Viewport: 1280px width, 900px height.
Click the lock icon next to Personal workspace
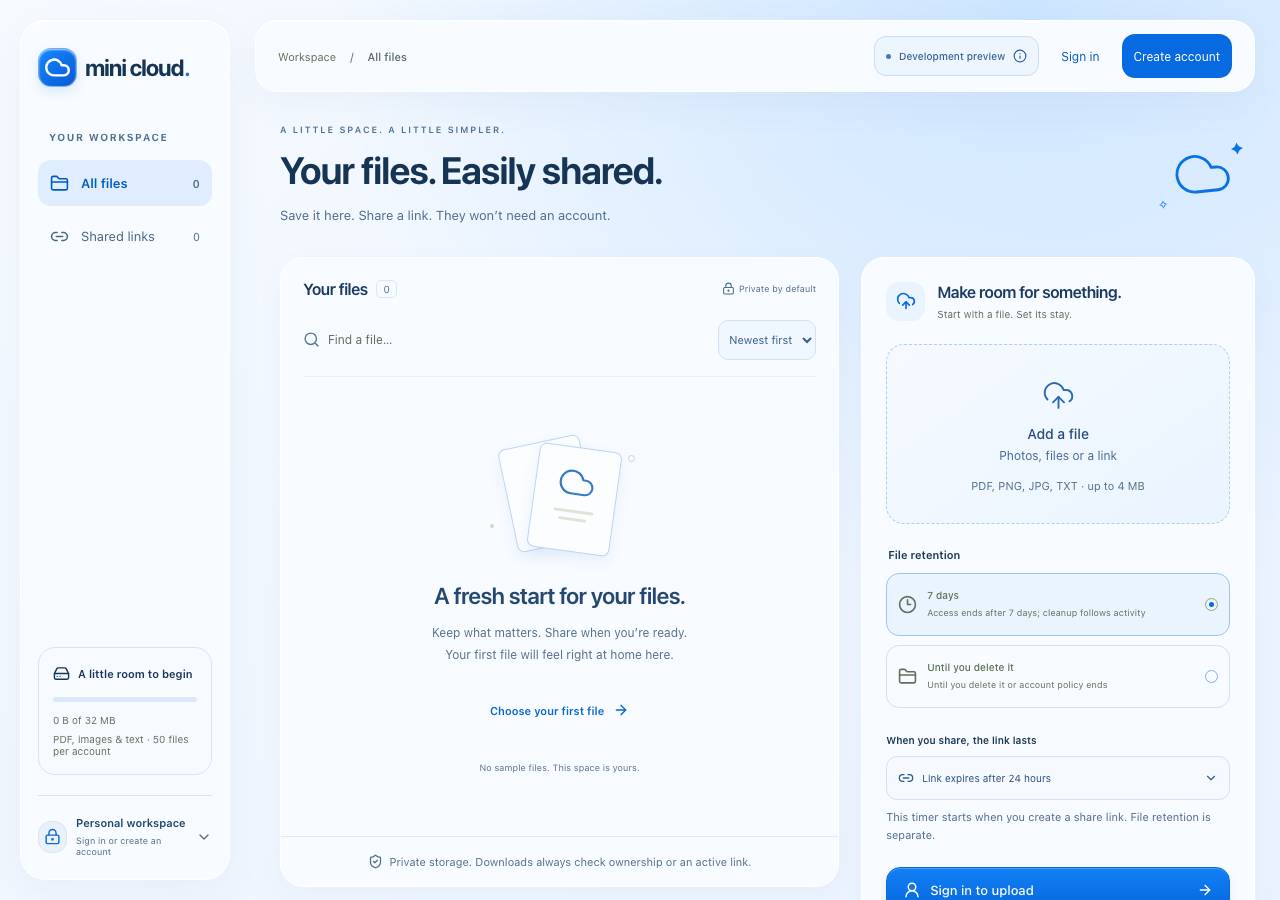(x=53, y=837)
